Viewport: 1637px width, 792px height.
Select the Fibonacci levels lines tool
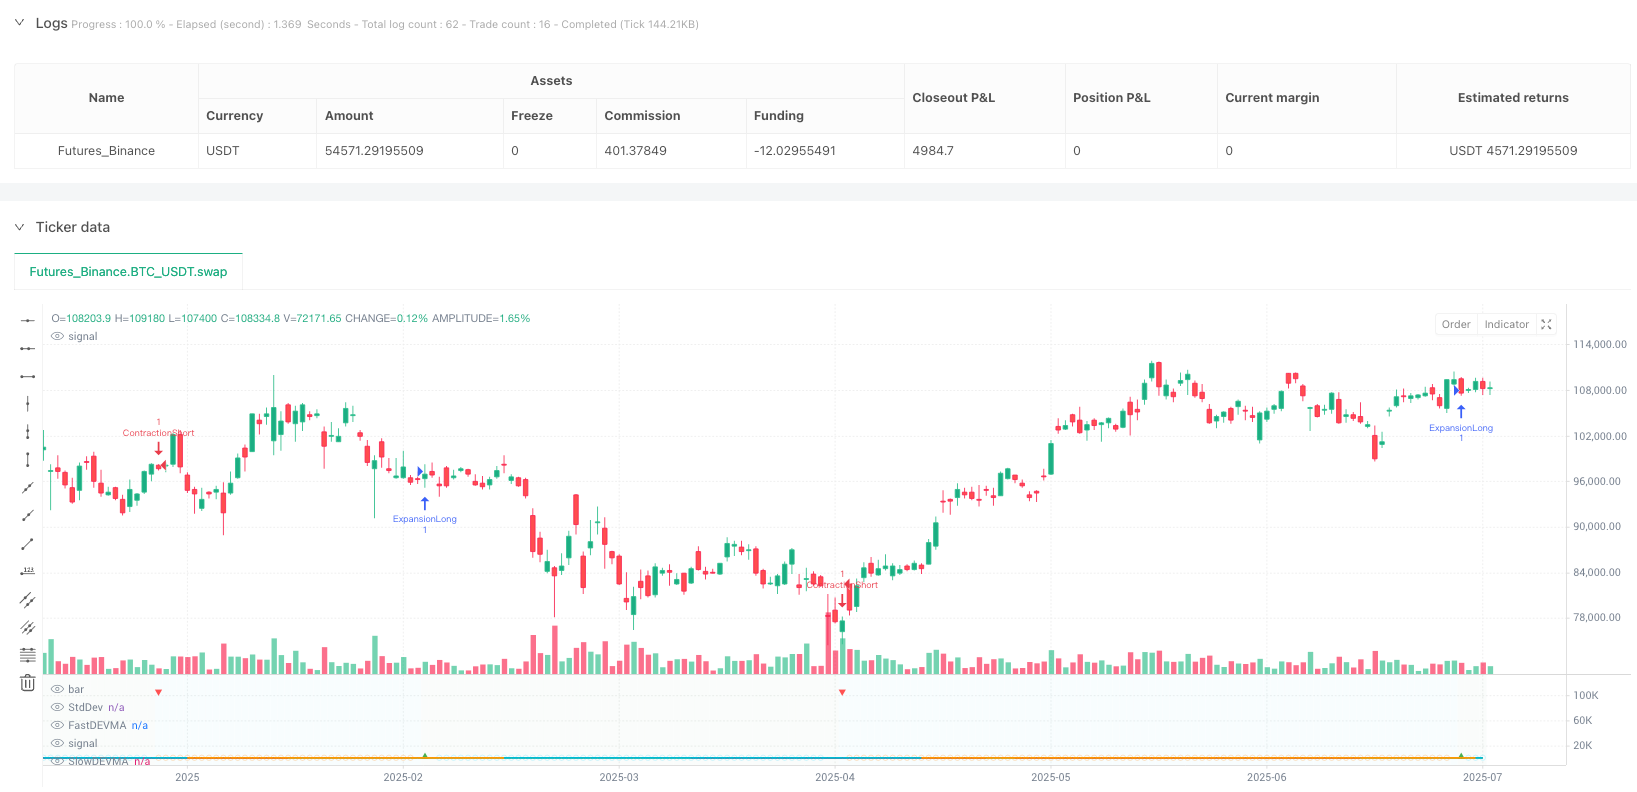tap(27, 656)
